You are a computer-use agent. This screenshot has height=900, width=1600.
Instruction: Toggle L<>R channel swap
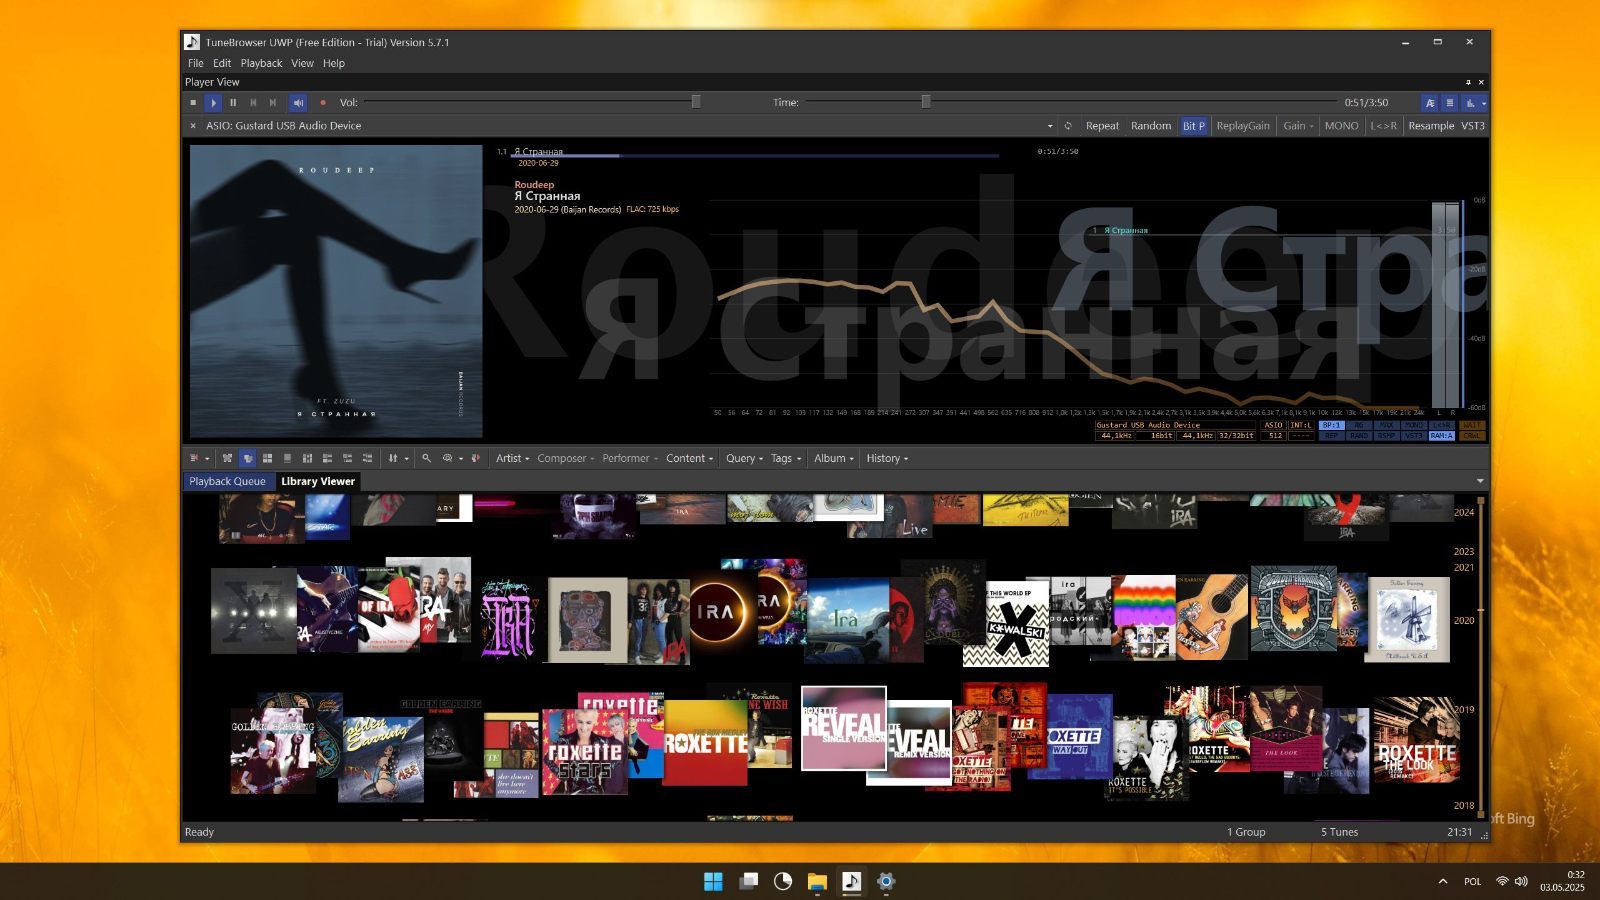point(1384,126)
